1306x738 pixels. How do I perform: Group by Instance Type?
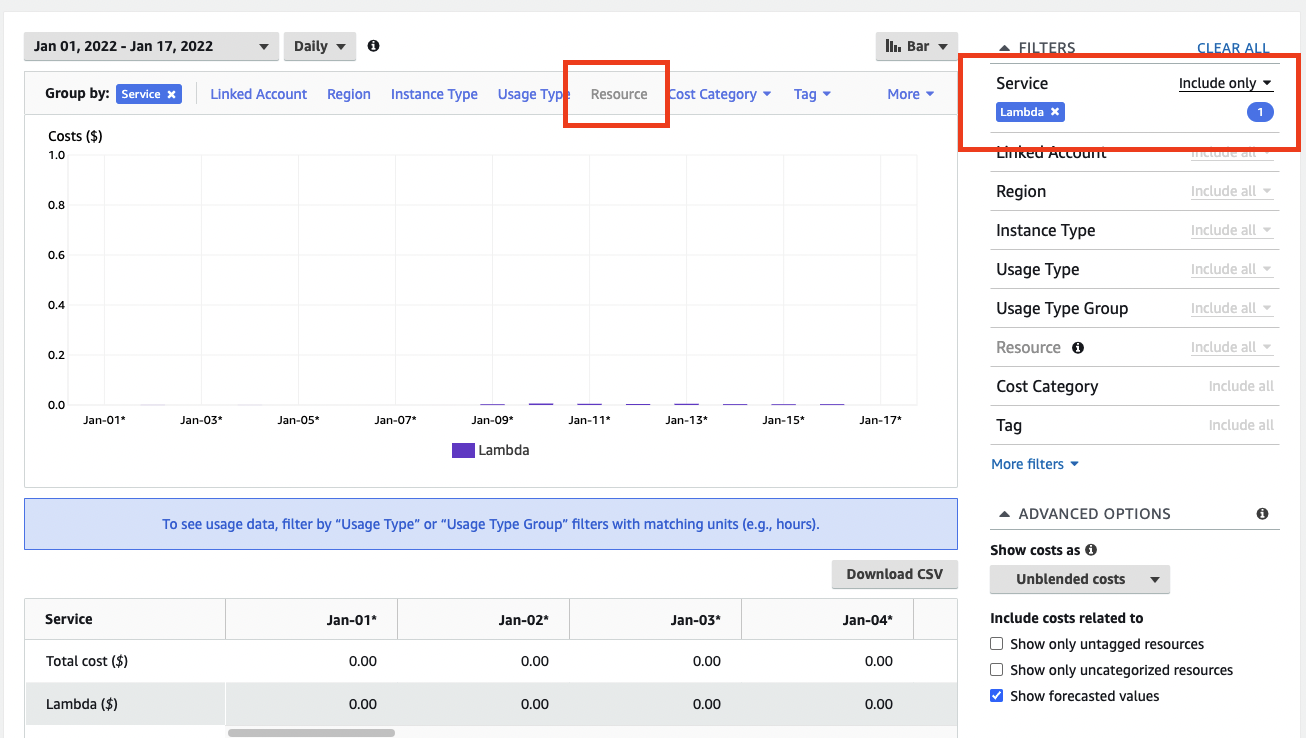point(434,94)
